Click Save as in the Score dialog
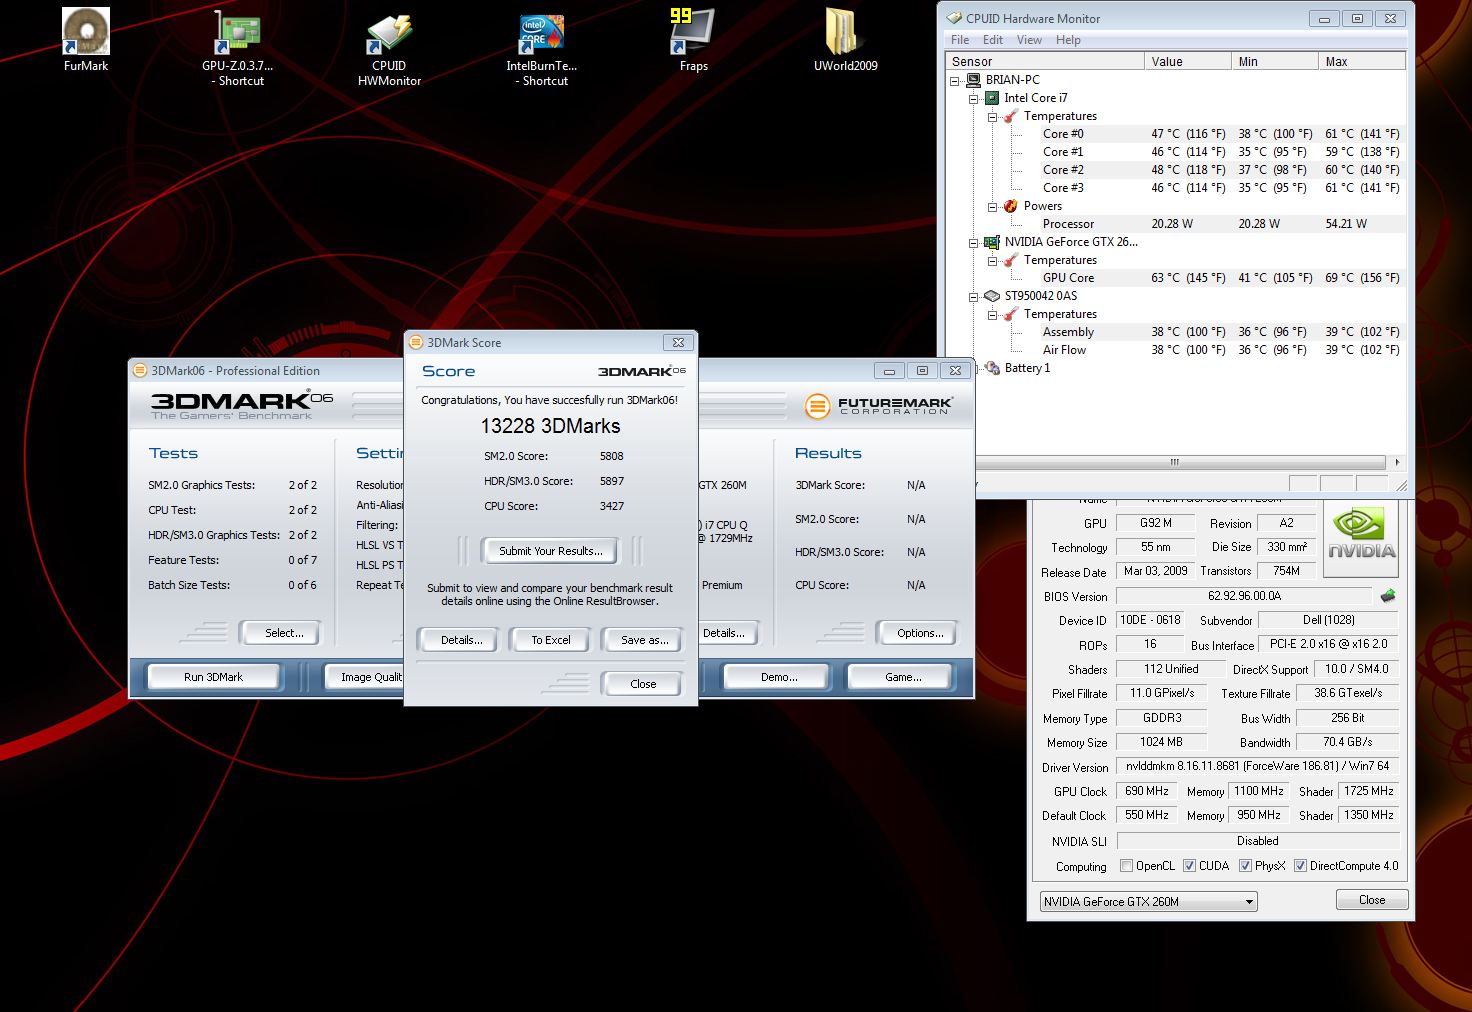Screen dimensions: 1472x1012 [x=644, y=640]
